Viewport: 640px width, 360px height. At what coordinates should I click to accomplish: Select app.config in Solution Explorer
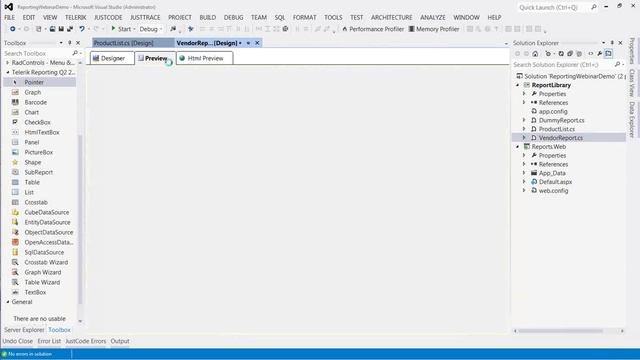(553, 111)
